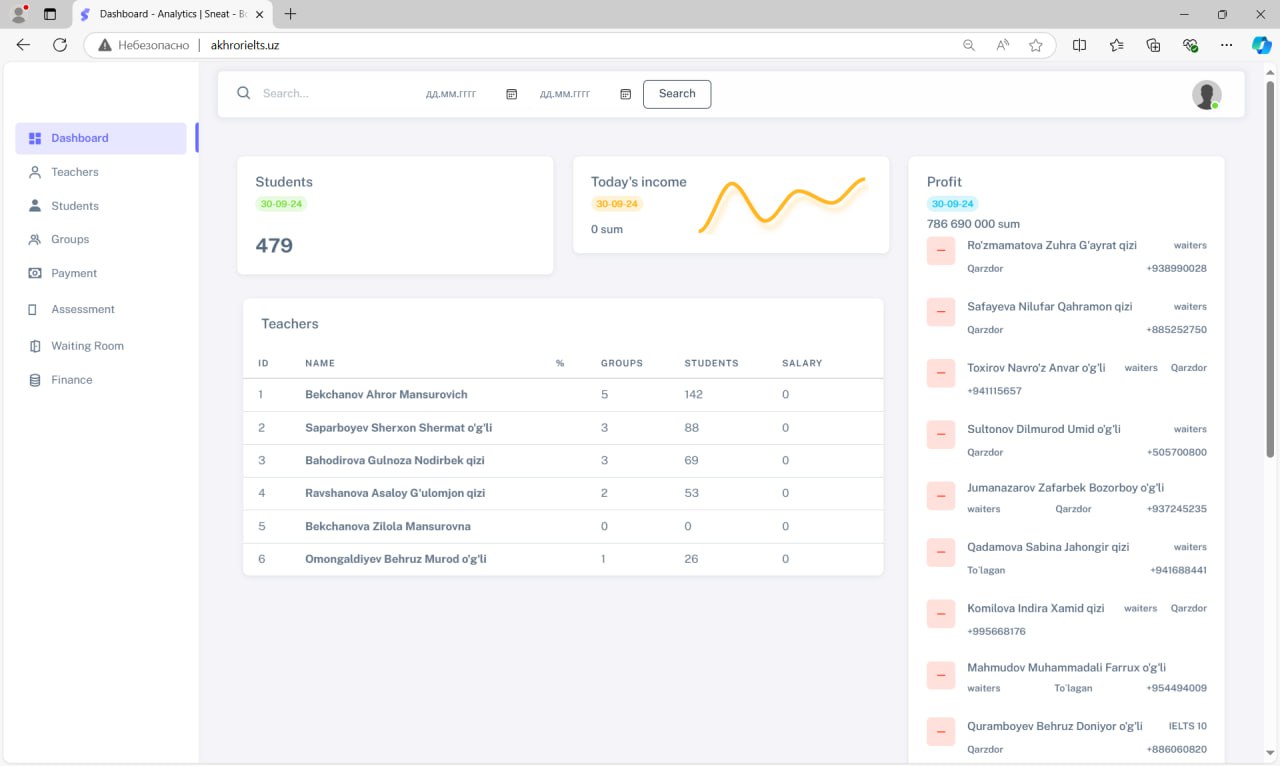Click the Payment cash icon in sidebar

point(35,273)
